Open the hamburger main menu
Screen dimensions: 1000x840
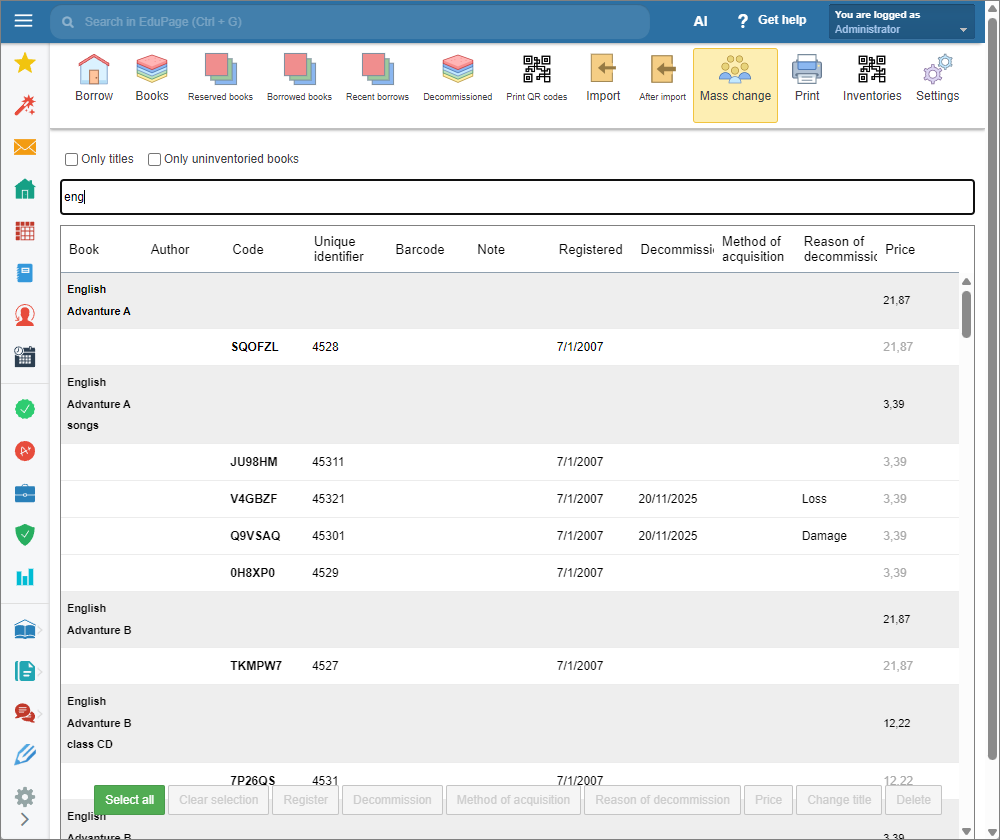tap(24, 21)
